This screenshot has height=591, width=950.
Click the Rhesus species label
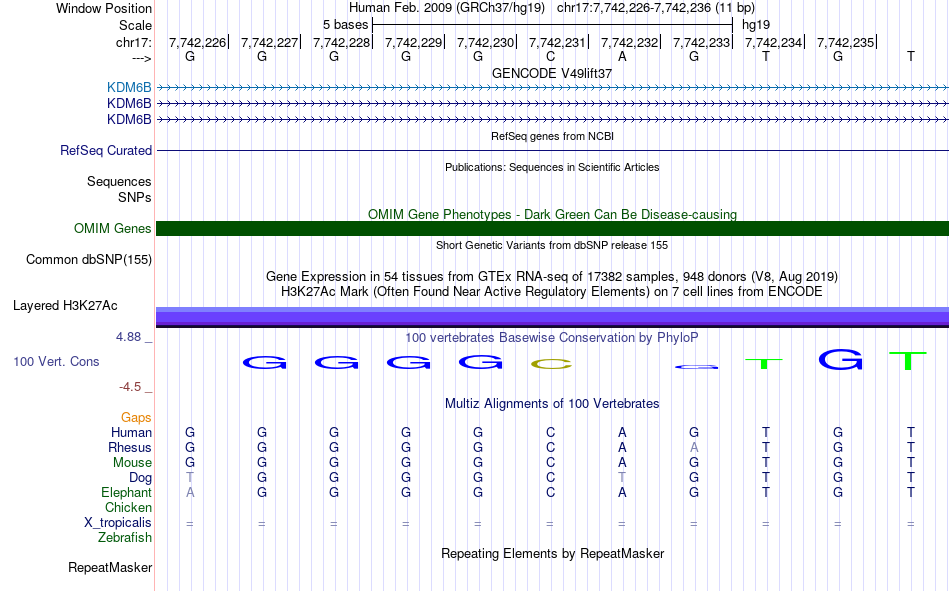(x=130, y=447)
